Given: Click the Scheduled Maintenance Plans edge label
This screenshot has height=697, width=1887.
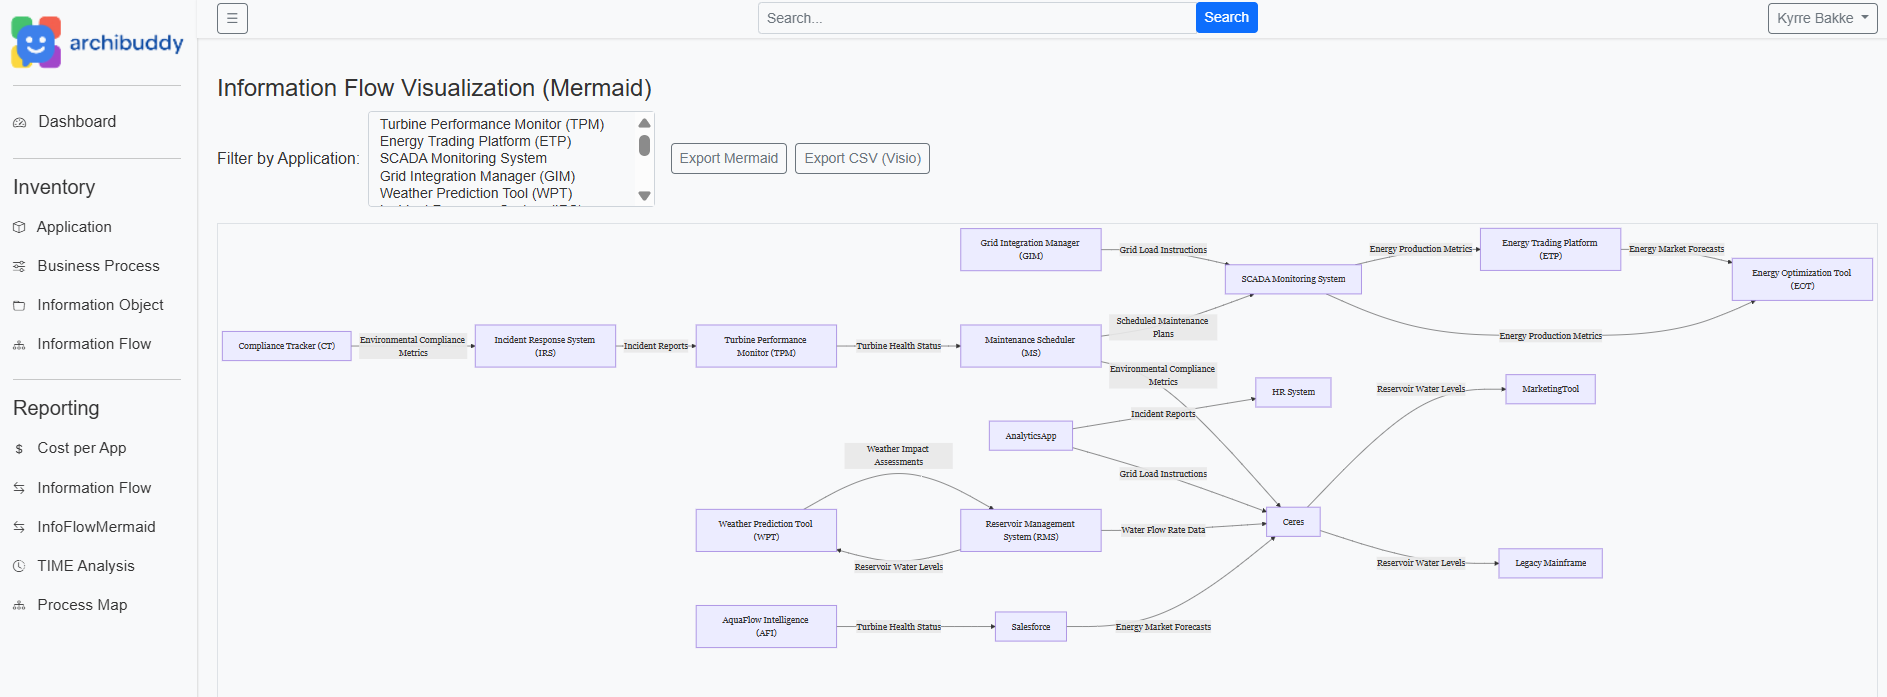Looking at the screenshot, I should coord(1162,327).
